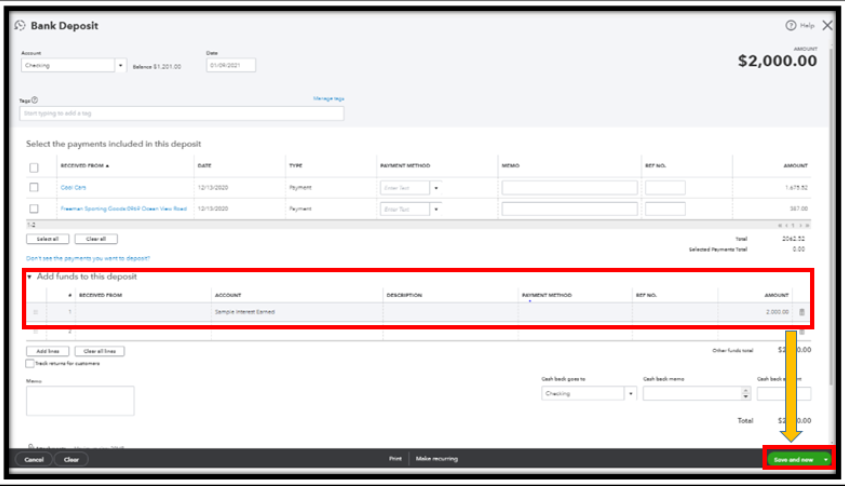Click the Memo field for Cool Cars
The height and width of the screenshot is (486, 845).
pyautogui.click(x=569, y=188)
